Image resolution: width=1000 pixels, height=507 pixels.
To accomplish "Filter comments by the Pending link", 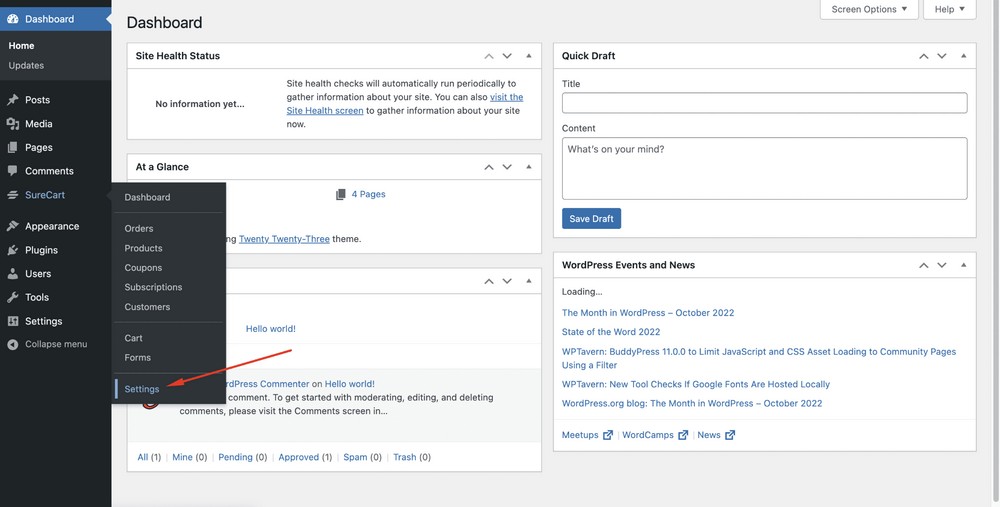I will coord(235,457).
